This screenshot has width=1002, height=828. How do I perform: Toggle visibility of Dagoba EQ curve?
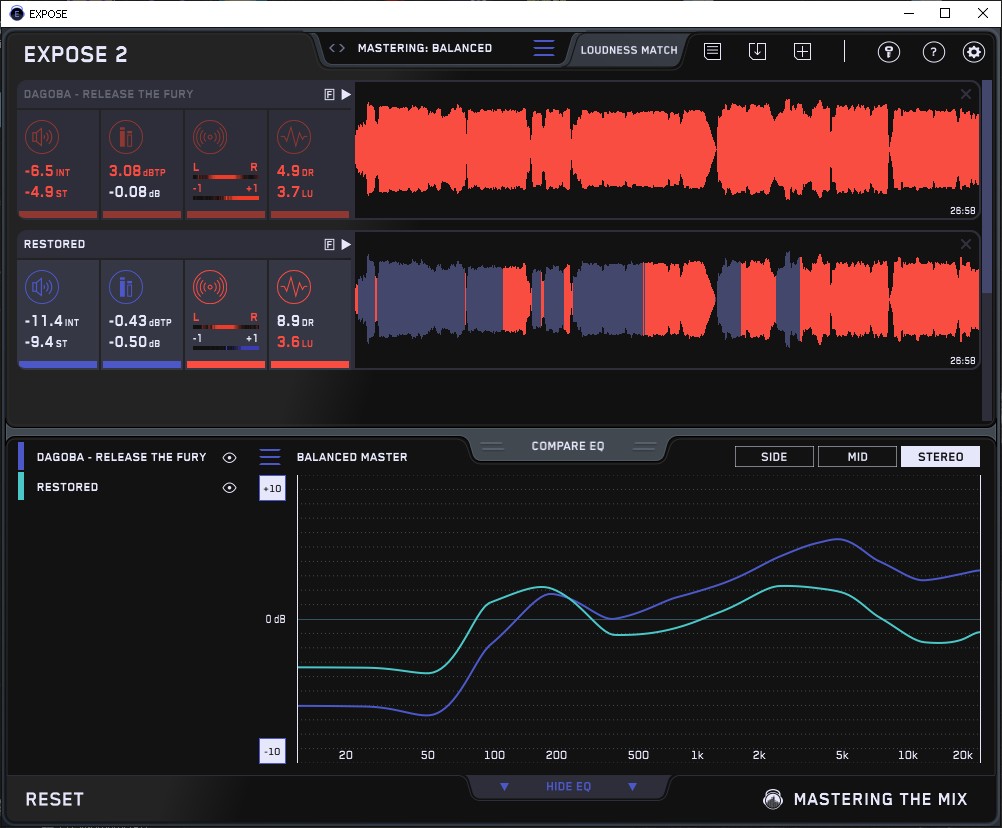tap(229, 457)
